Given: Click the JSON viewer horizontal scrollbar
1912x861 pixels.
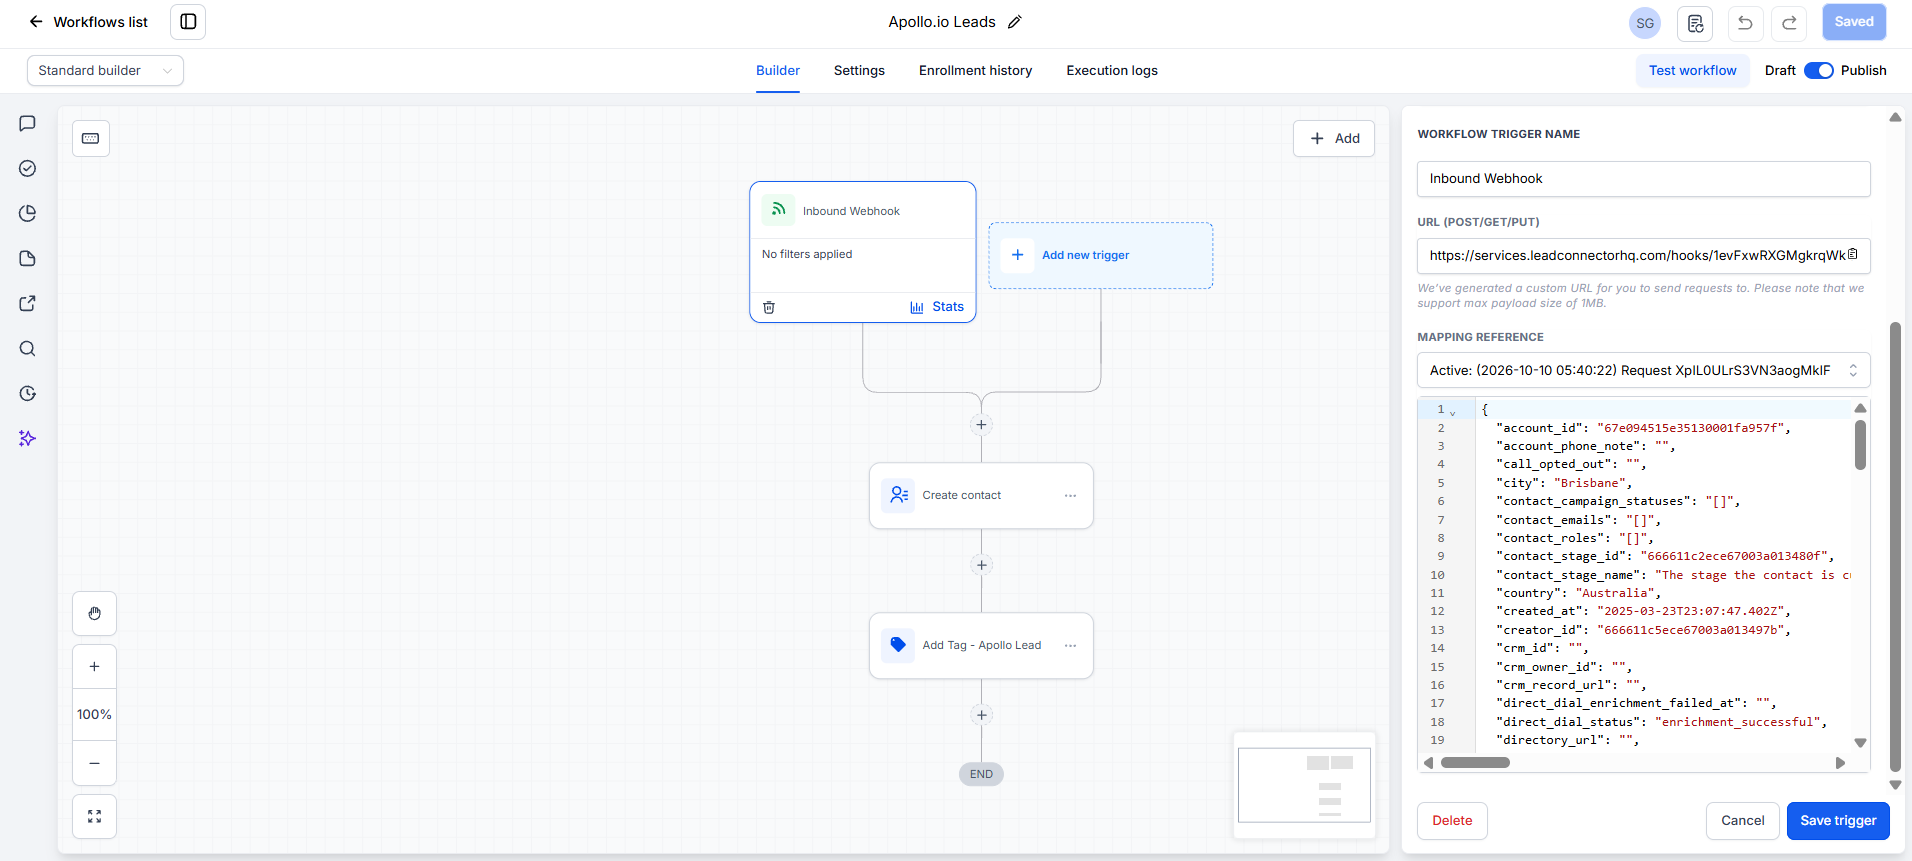Looking at the screenshot, I should (x=1475, y=762).
